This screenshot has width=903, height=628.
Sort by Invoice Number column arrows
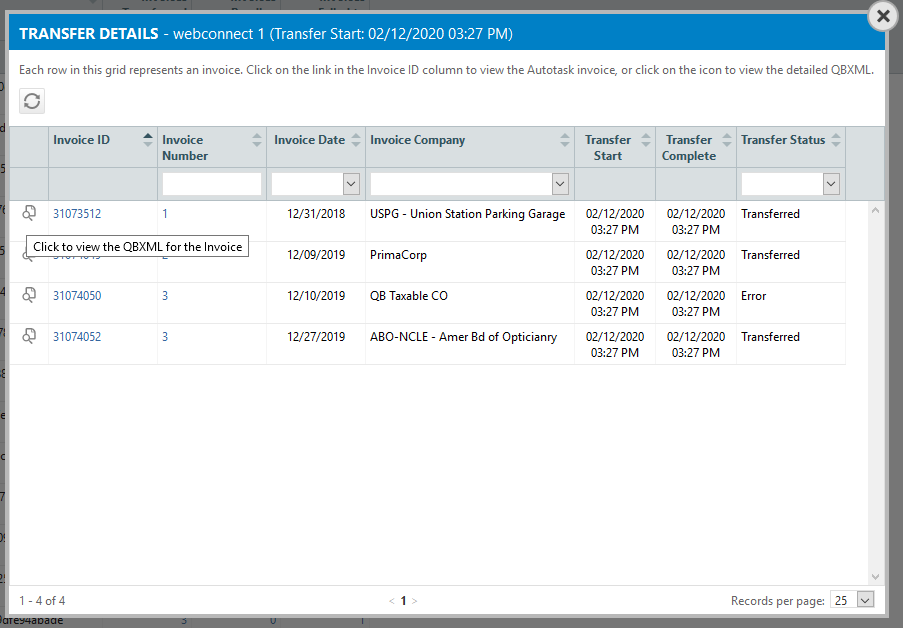tap(257, 141)
